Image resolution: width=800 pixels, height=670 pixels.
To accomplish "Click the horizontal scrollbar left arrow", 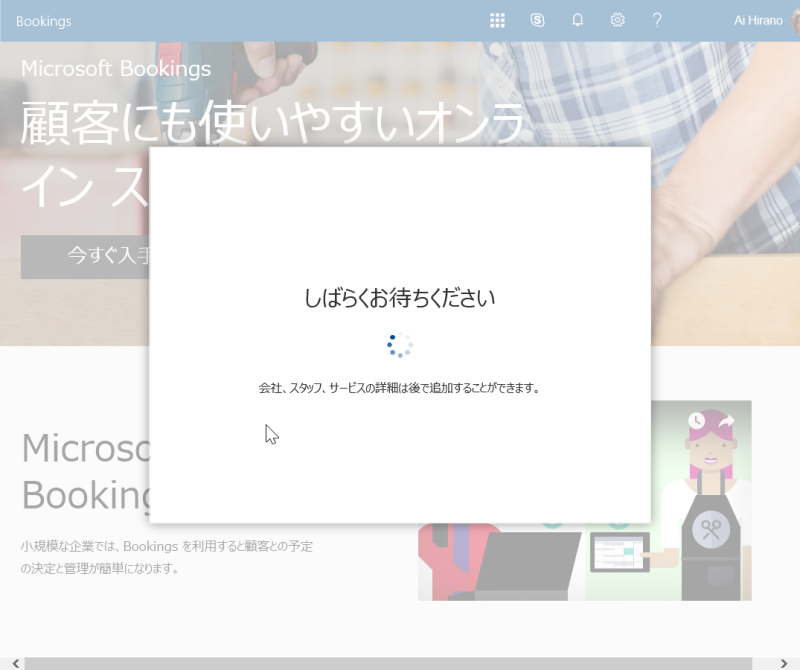I will point(16,663).
